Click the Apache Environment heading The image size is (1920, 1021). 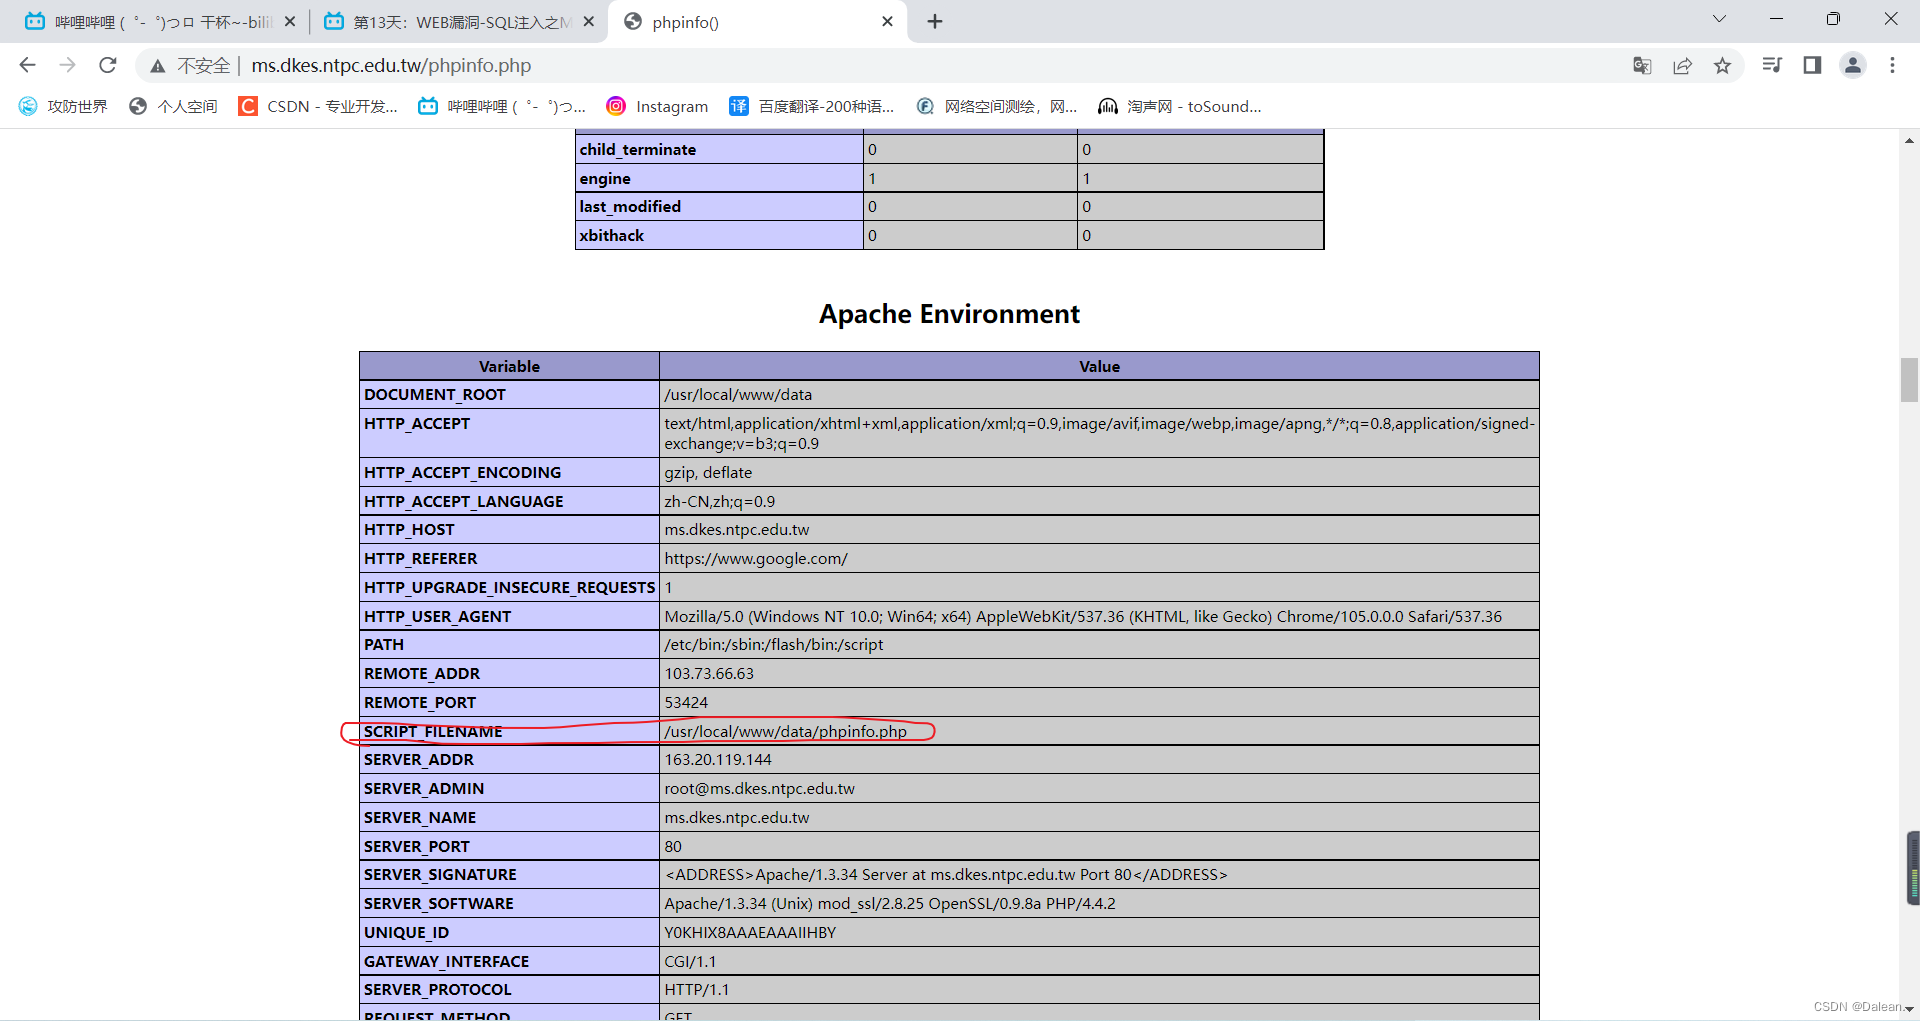pos(949,314)
